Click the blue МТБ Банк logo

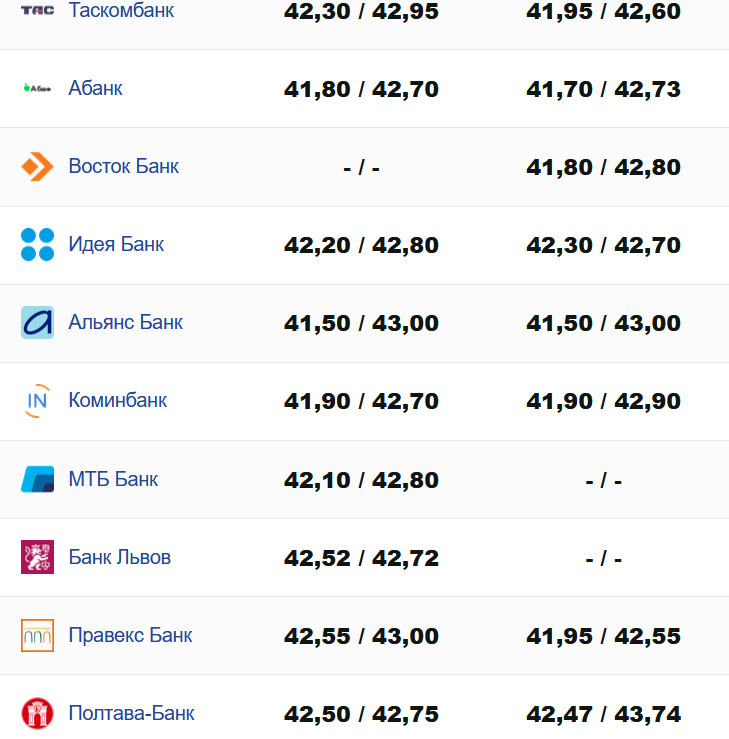coord(37,479)
